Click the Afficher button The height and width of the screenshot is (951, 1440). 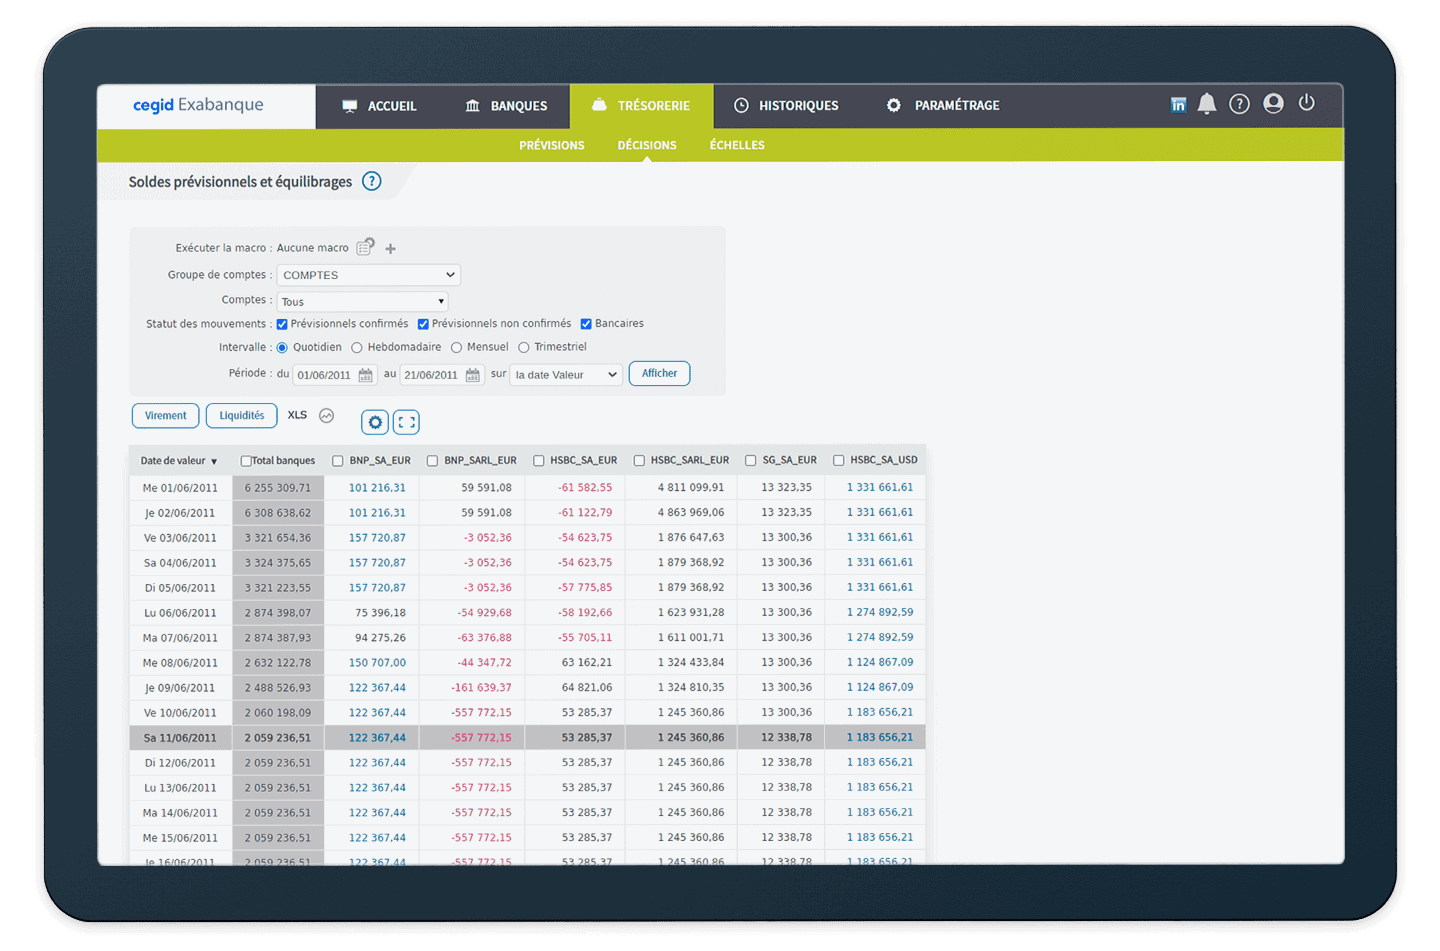tap(659, 374)
